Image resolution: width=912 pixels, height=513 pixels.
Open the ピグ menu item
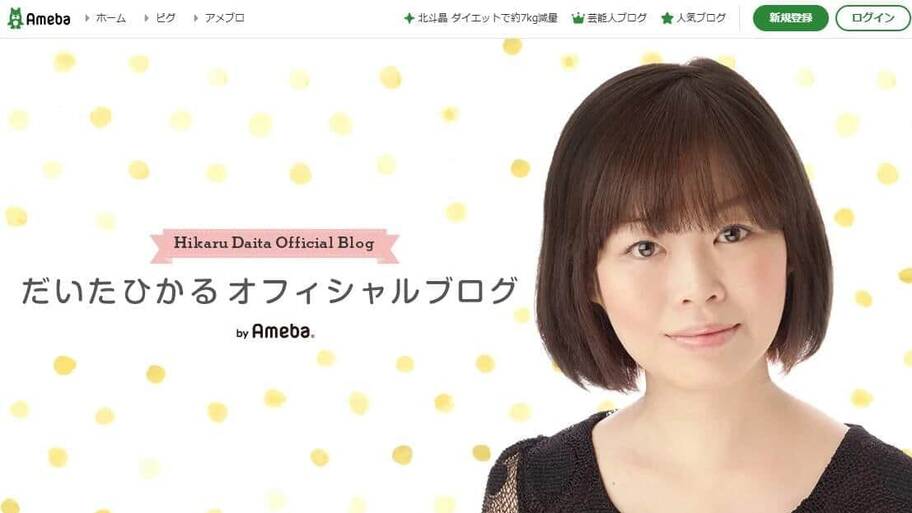click(x=165, y=18)
